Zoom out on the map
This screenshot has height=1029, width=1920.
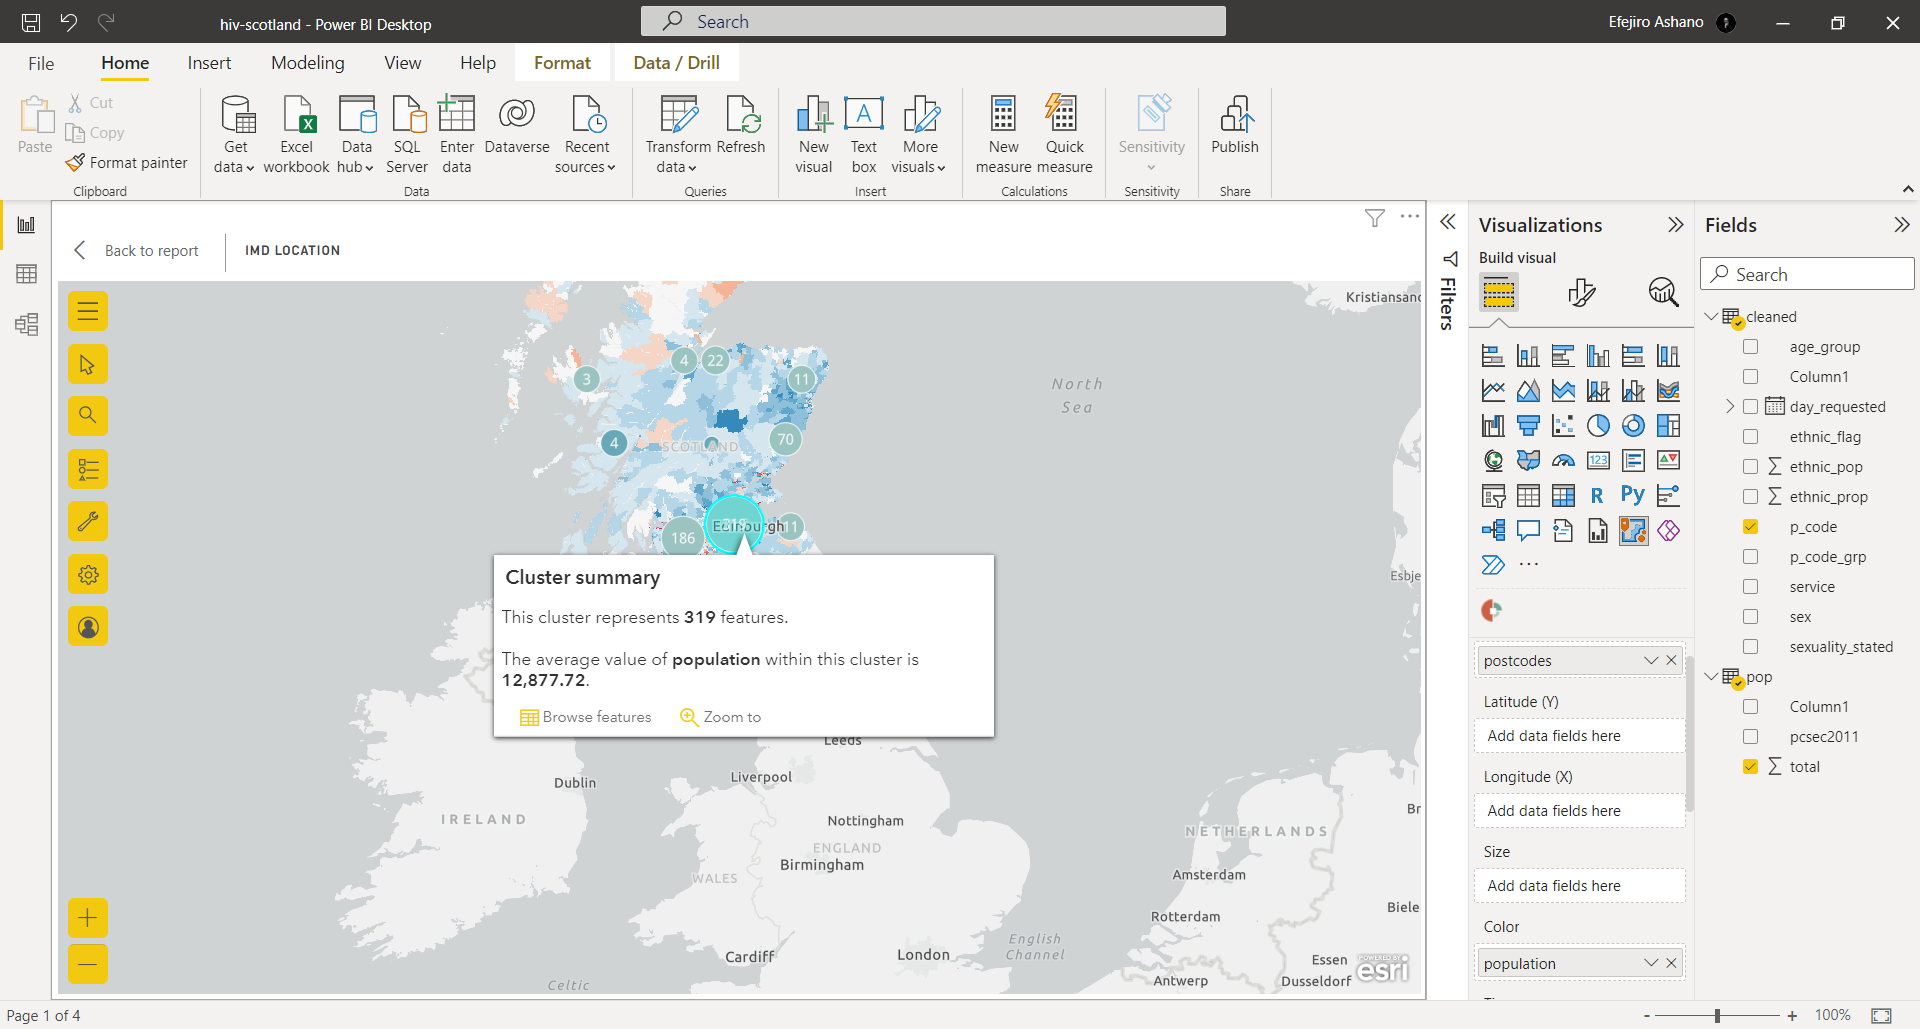coord(88,964)
